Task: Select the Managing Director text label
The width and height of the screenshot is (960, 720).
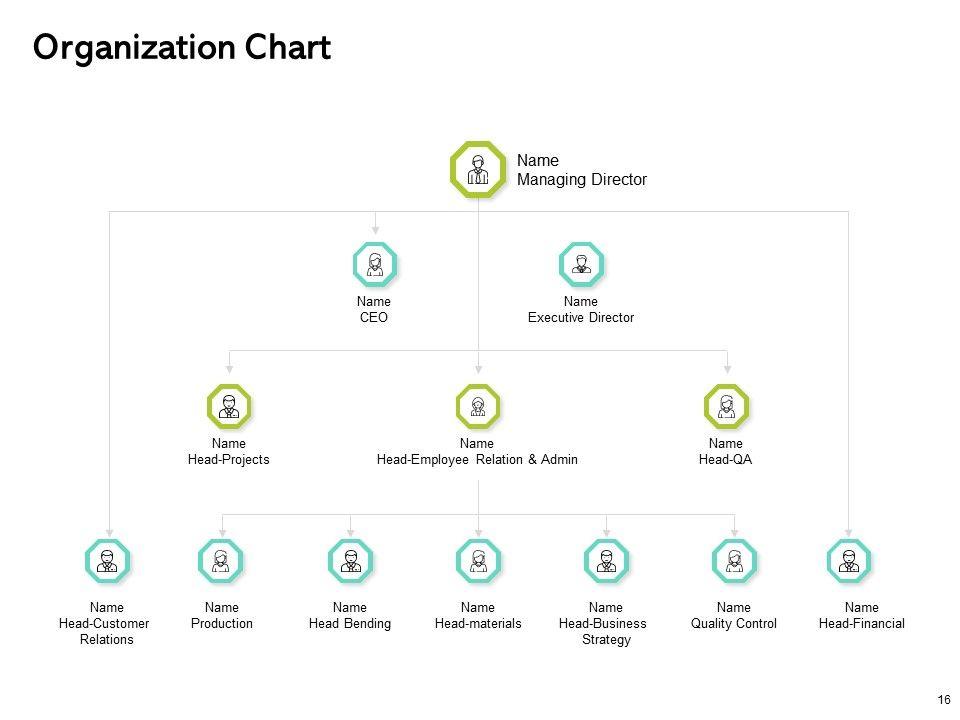Action: 581,180
